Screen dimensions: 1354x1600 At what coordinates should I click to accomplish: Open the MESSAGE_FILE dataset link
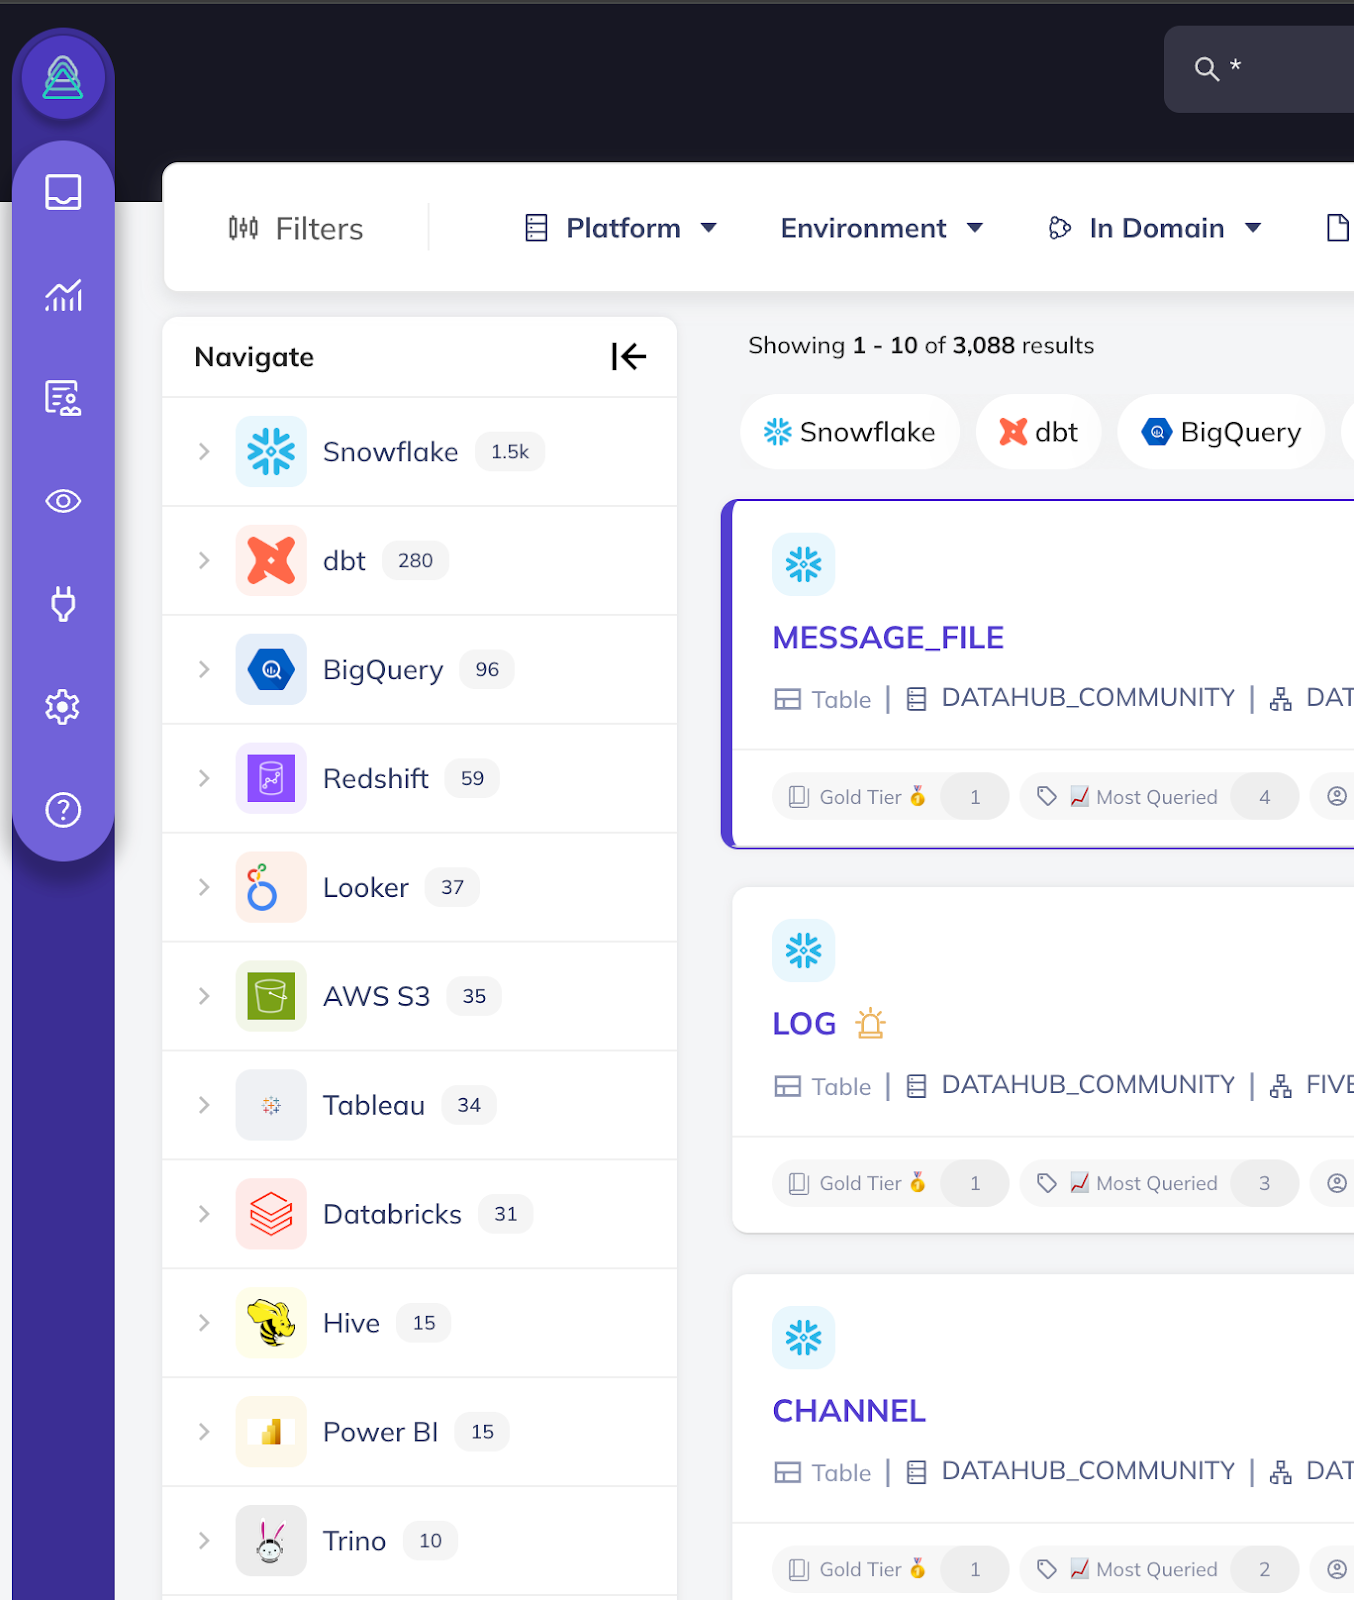point(888,638)
